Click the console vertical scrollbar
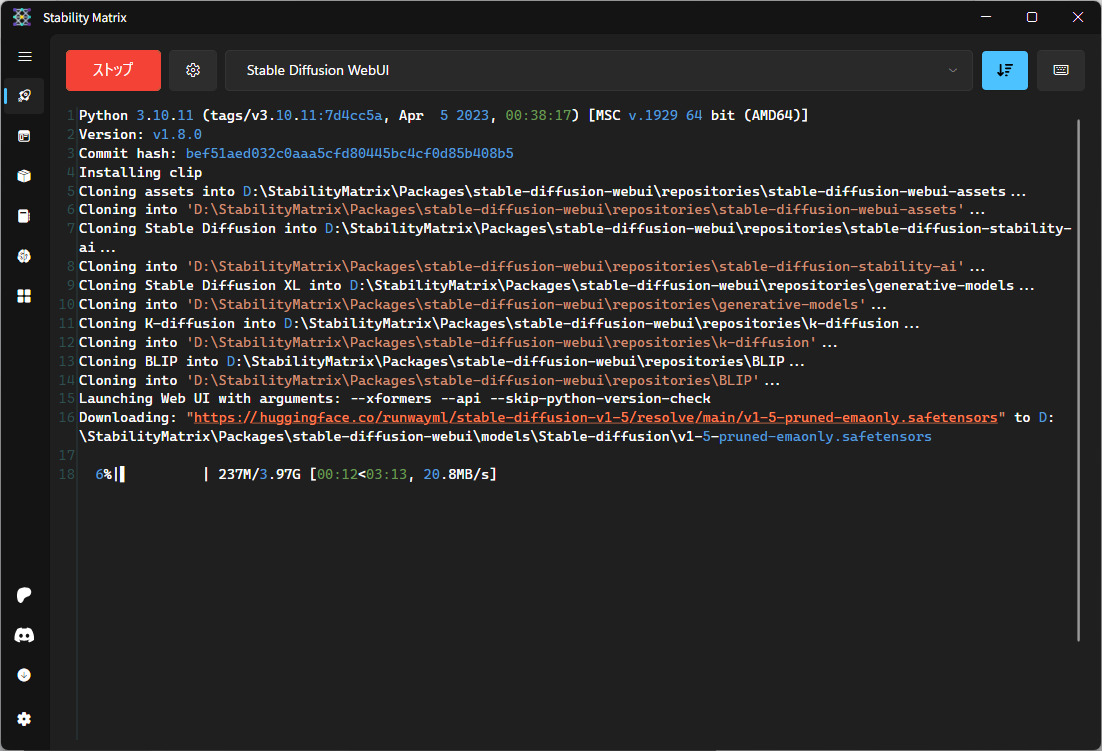1102x751 pixels. [x=1079, y=380]
